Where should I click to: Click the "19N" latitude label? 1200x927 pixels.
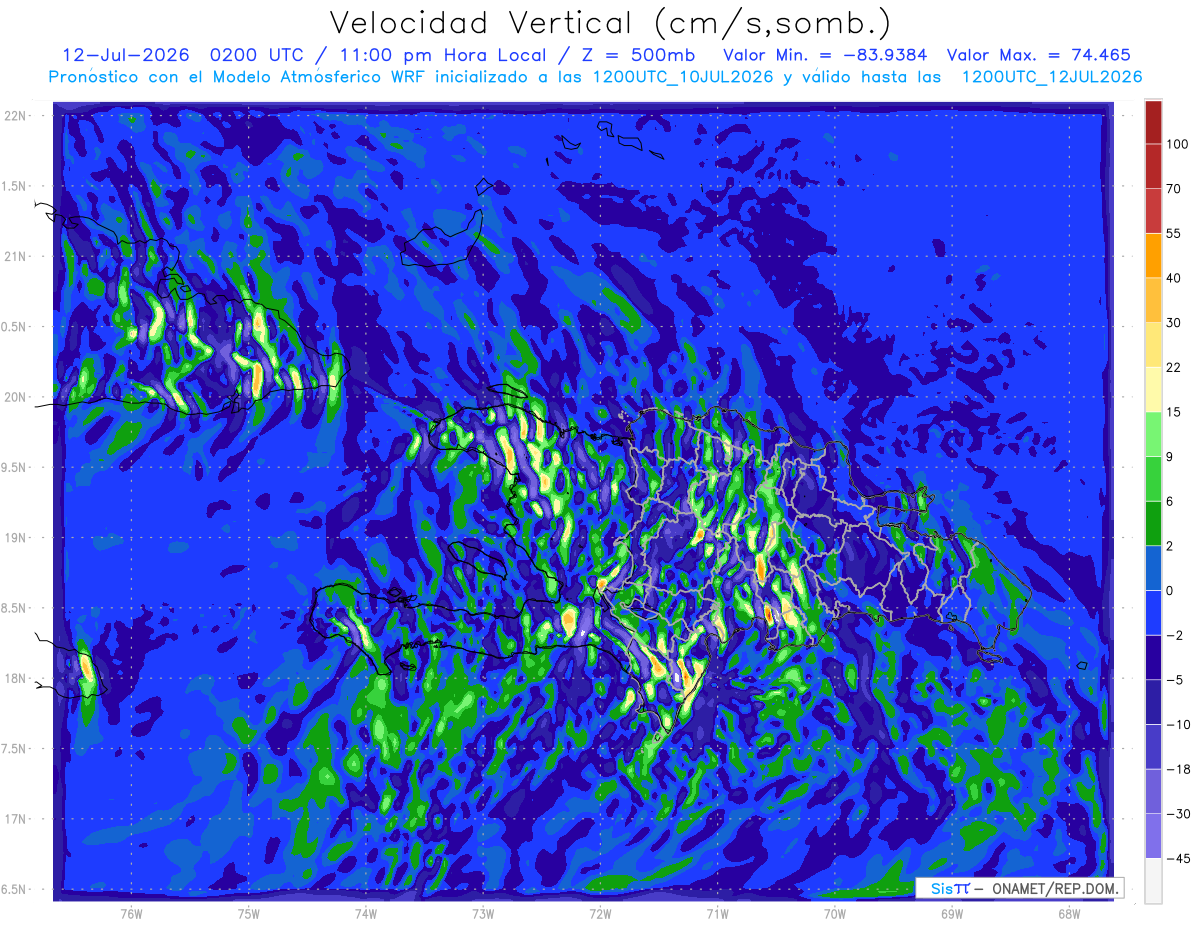(17, 538)
